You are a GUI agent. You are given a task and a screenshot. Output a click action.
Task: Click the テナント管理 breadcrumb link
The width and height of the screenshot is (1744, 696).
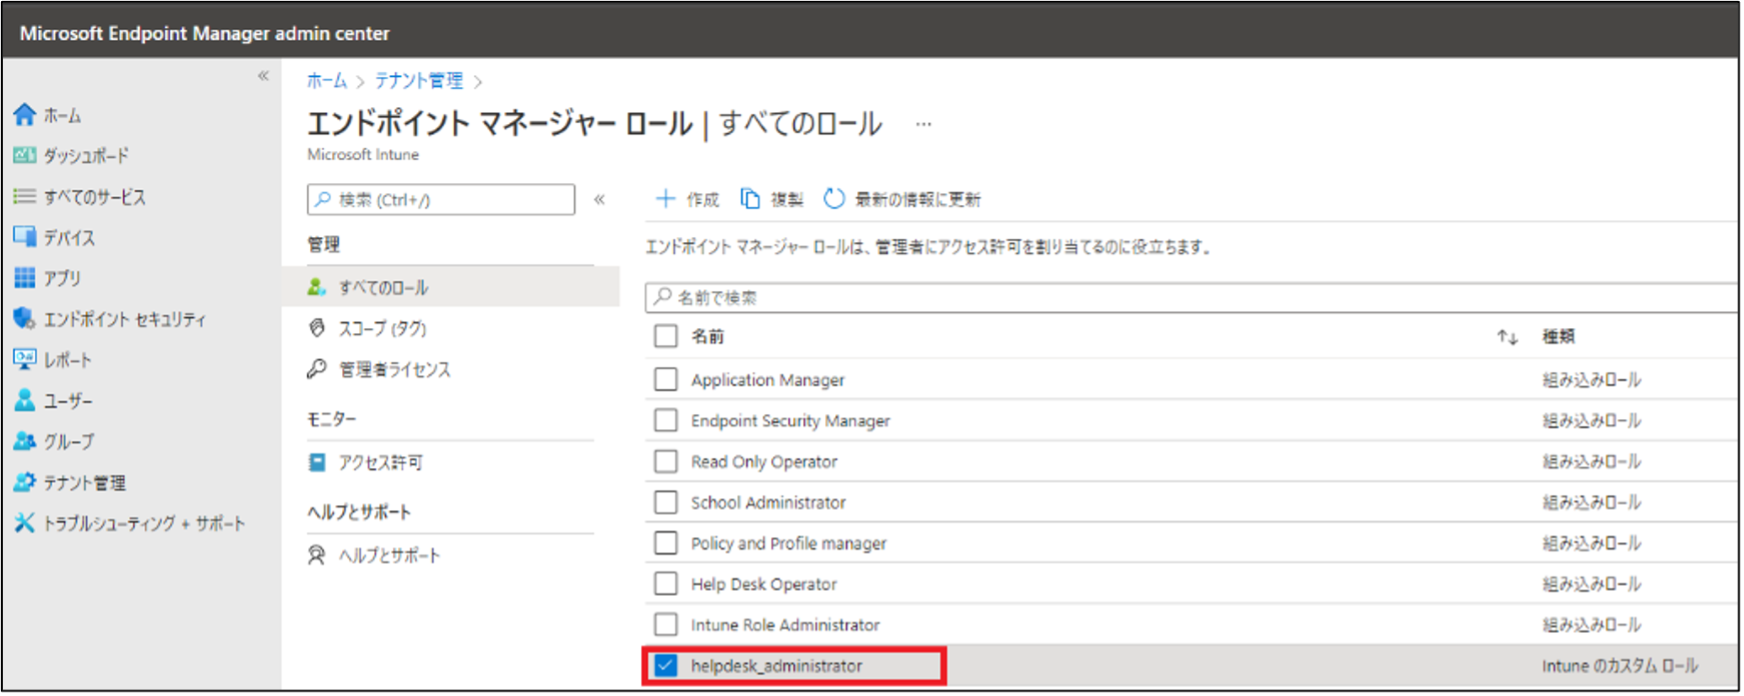coord(419,81)
